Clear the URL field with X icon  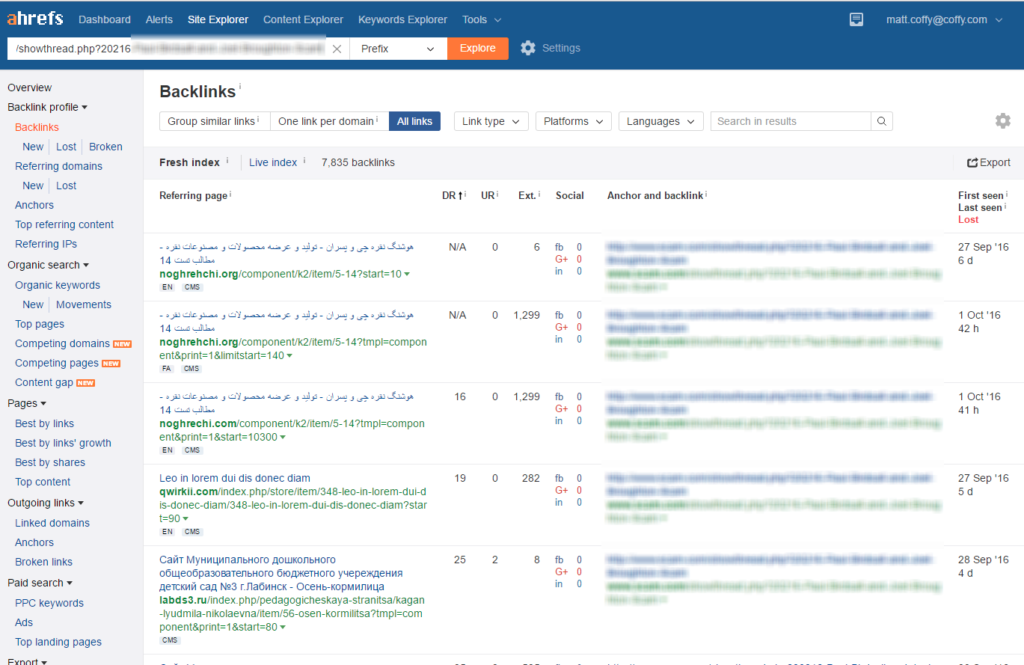click(336, 48)
